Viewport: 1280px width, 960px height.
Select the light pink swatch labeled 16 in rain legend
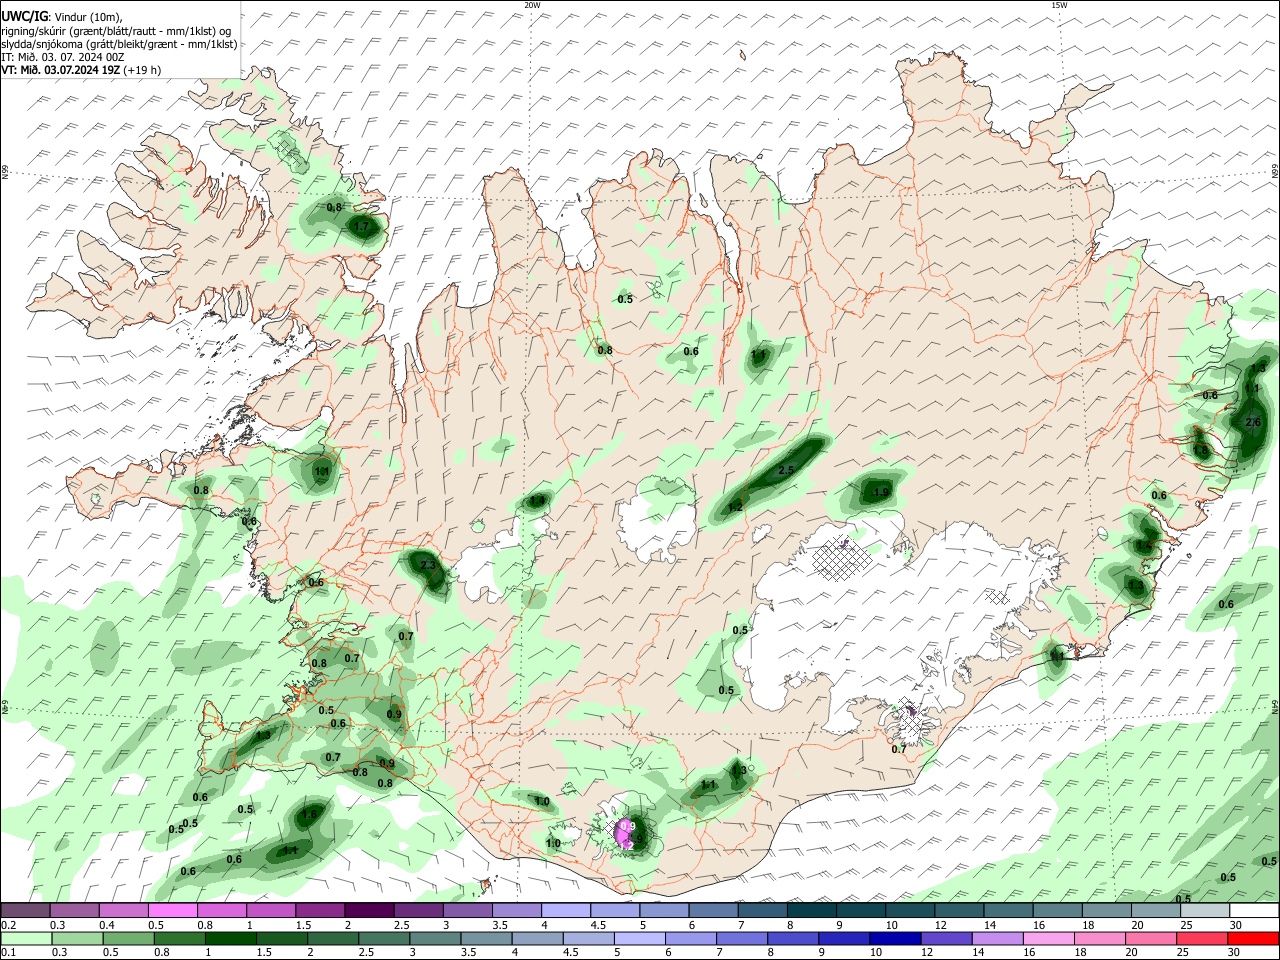pos(1049,938)
